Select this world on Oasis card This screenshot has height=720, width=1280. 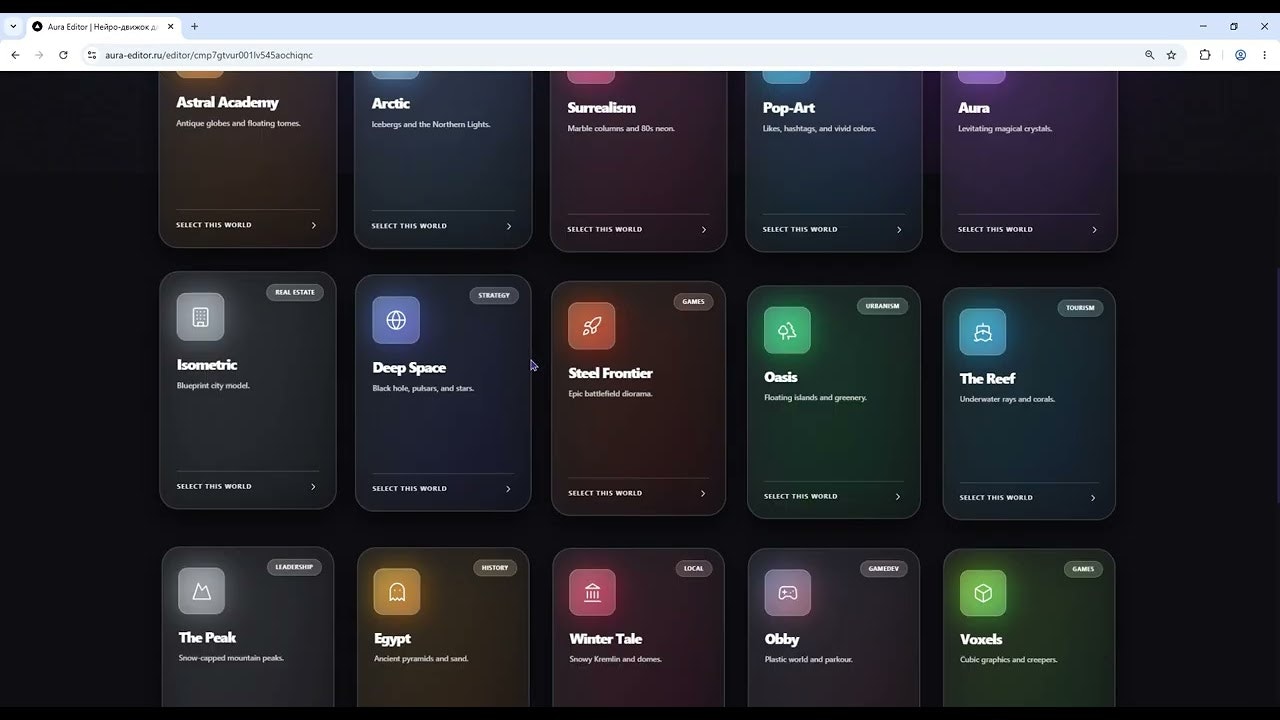801,496
